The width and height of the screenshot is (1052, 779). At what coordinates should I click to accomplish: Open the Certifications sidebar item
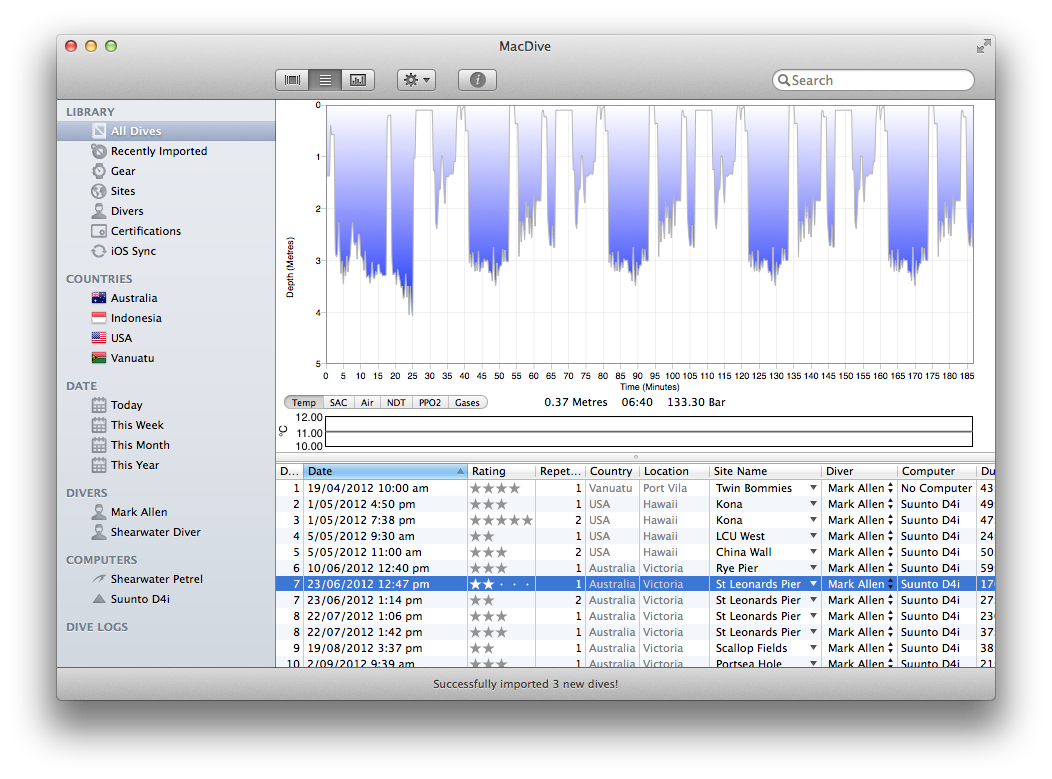[x=145, y=231]
